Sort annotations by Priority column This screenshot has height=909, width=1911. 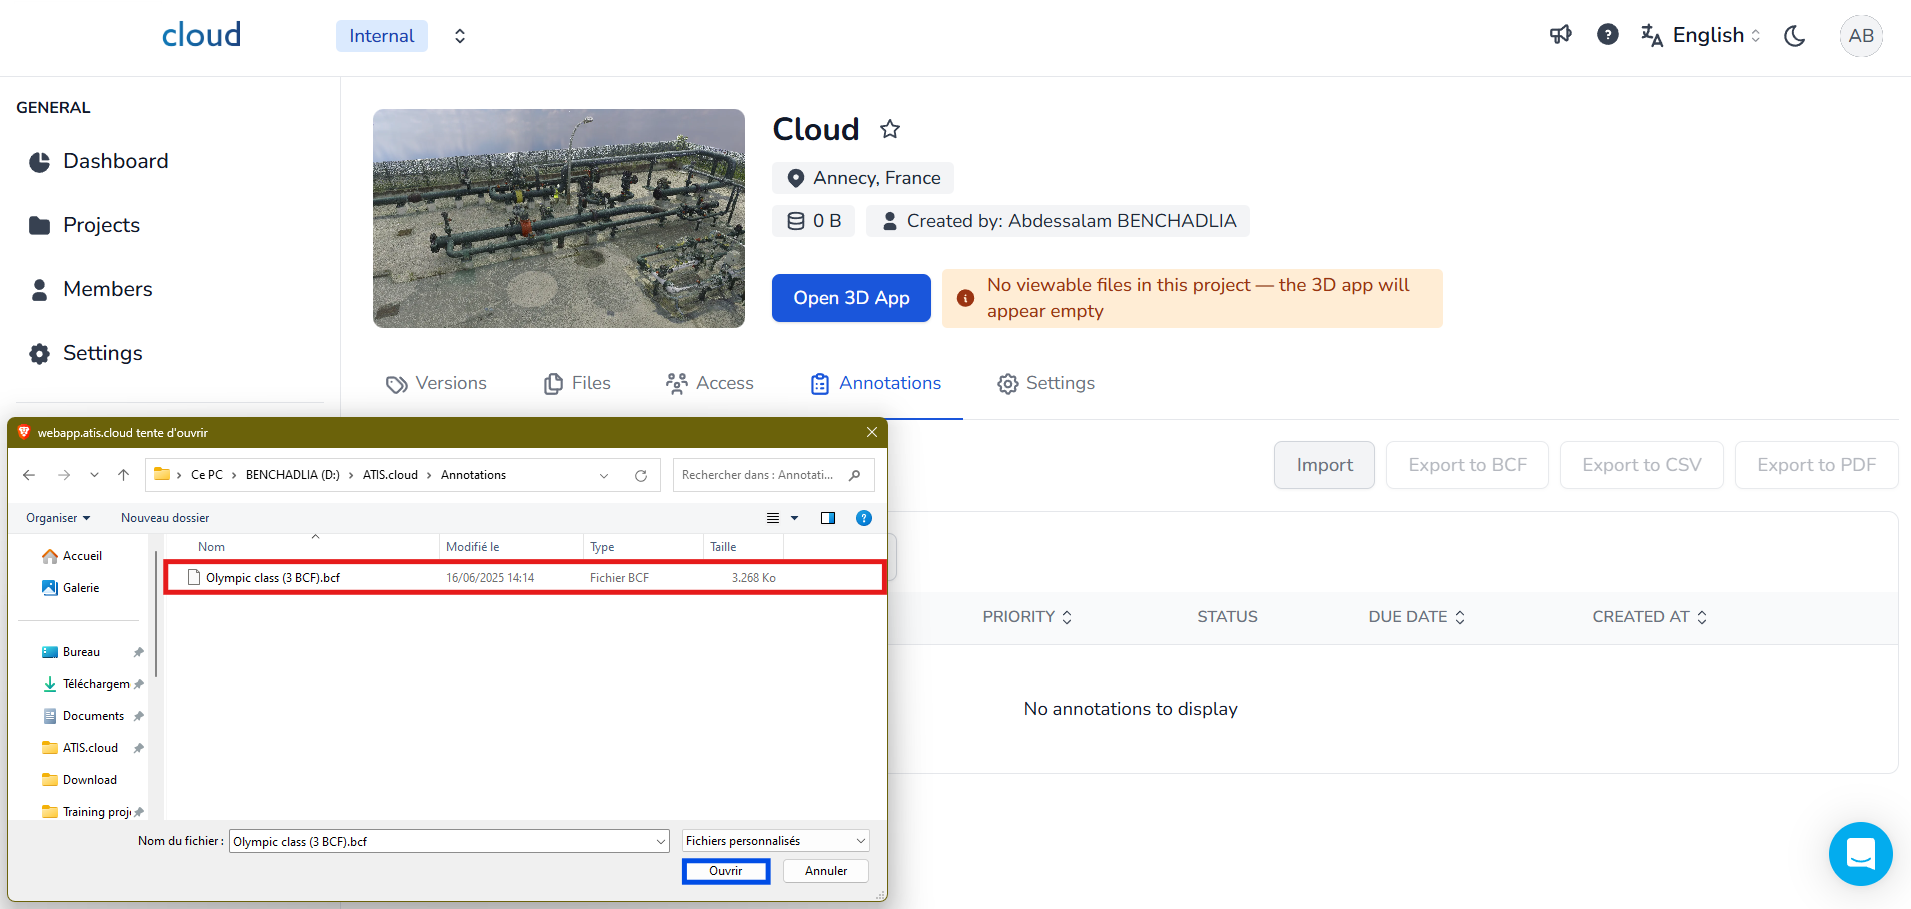click(1027, 617)
